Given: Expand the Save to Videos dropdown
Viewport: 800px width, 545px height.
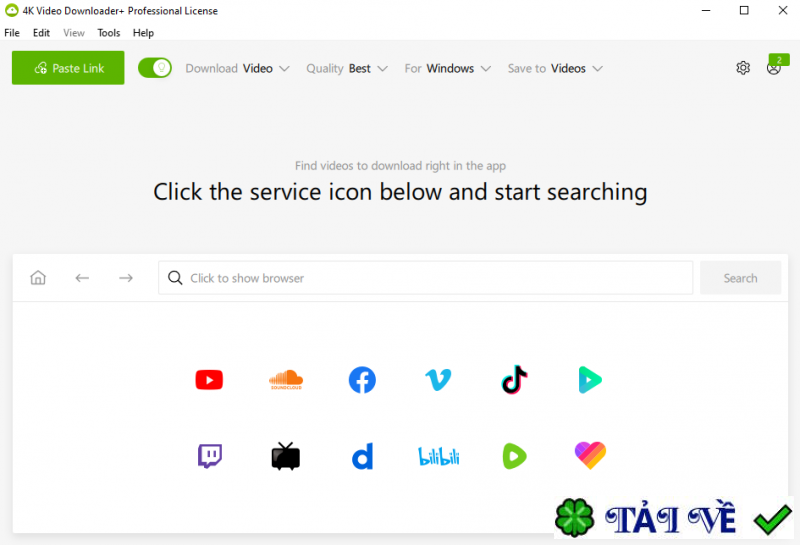Looking at the screenshot, I should click(555, 68).
